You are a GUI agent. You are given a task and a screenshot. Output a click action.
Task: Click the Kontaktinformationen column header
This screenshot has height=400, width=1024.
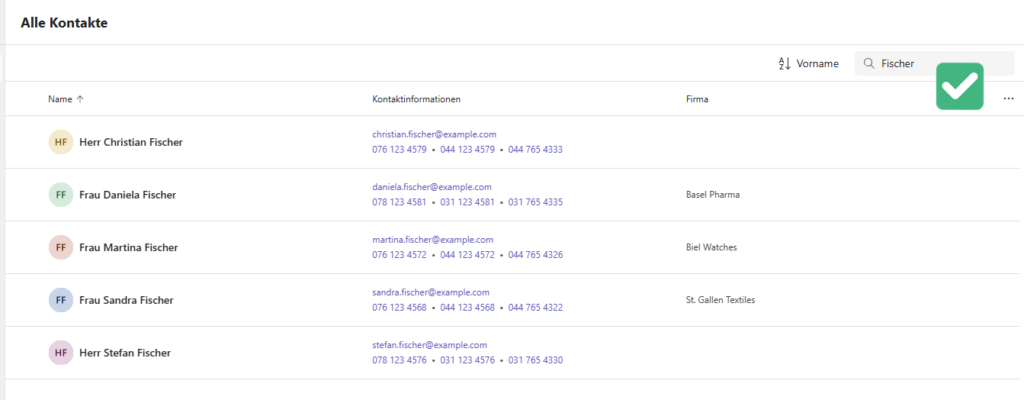click(415, 99)
